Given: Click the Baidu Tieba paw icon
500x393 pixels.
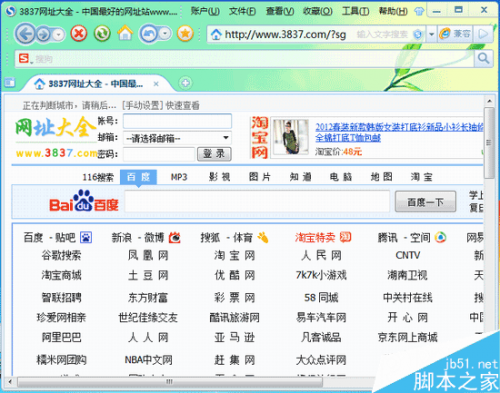Looking at the screenshot, I should click(86, 237).
